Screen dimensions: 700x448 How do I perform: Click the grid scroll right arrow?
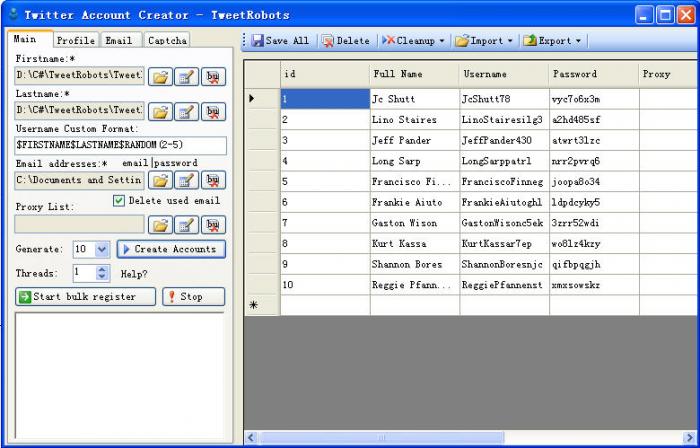click(690, 437)
